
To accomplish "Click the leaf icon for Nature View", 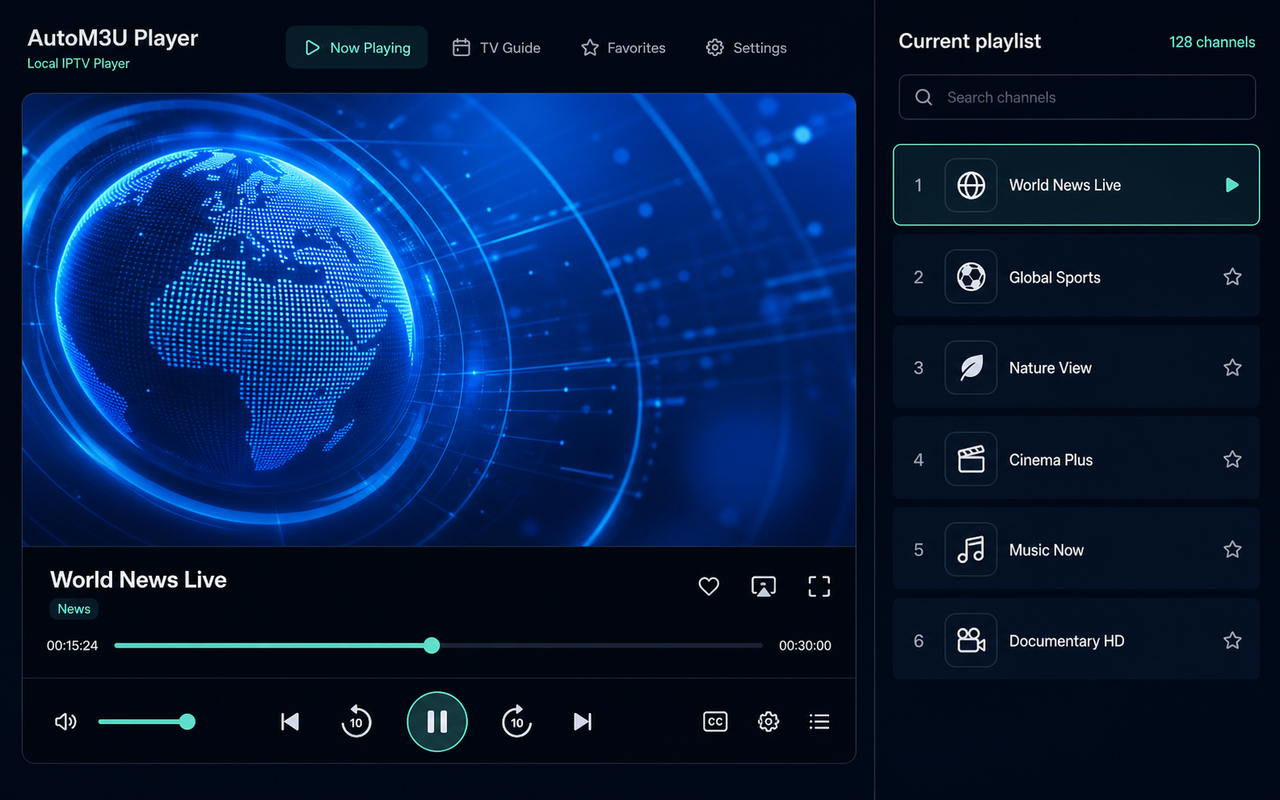I will pos(971,368).
